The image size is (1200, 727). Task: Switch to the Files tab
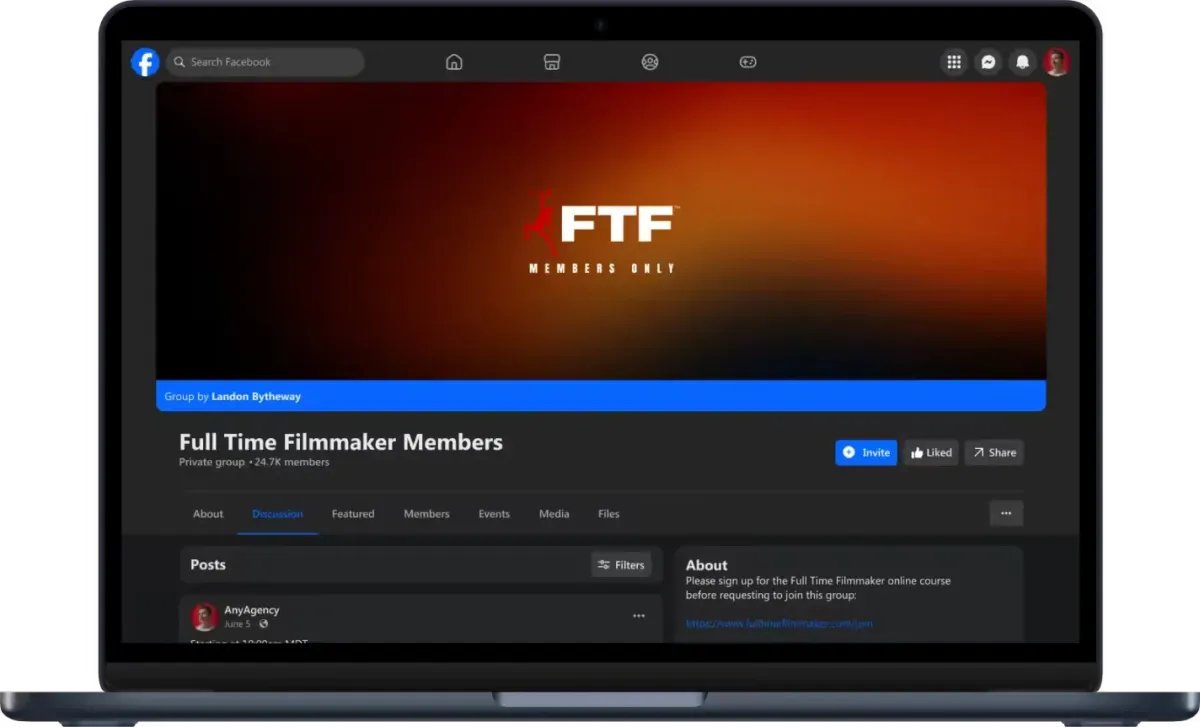click(x=609, y=514)
